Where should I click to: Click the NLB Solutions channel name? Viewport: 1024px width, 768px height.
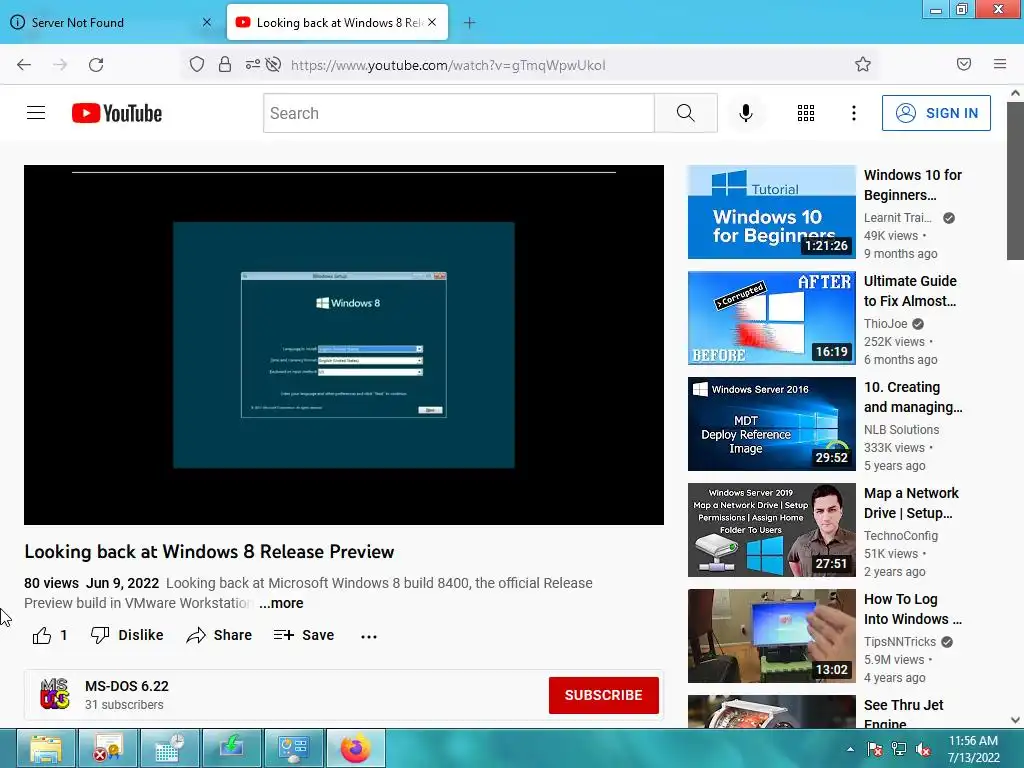901,430
